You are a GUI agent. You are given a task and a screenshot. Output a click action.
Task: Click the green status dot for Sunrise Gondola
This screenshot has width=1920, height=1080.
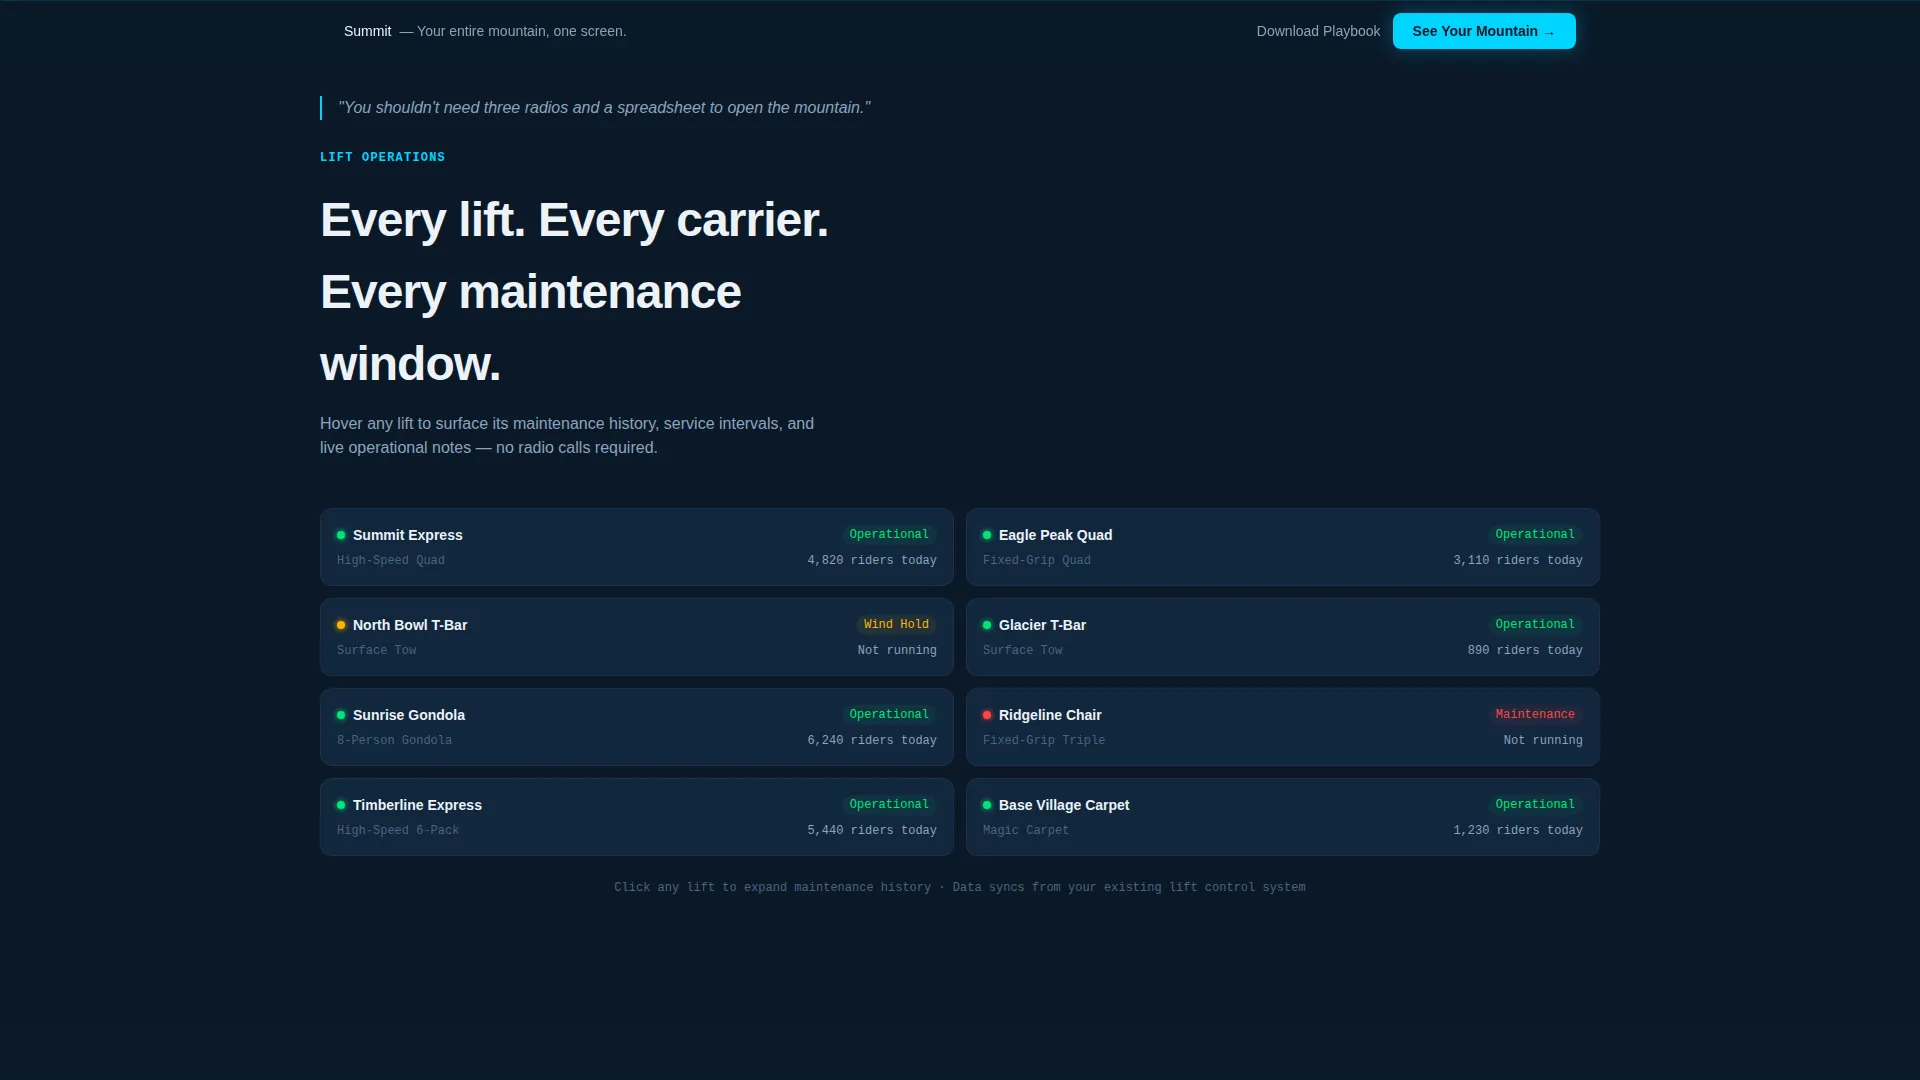click(x=341, y=715)
